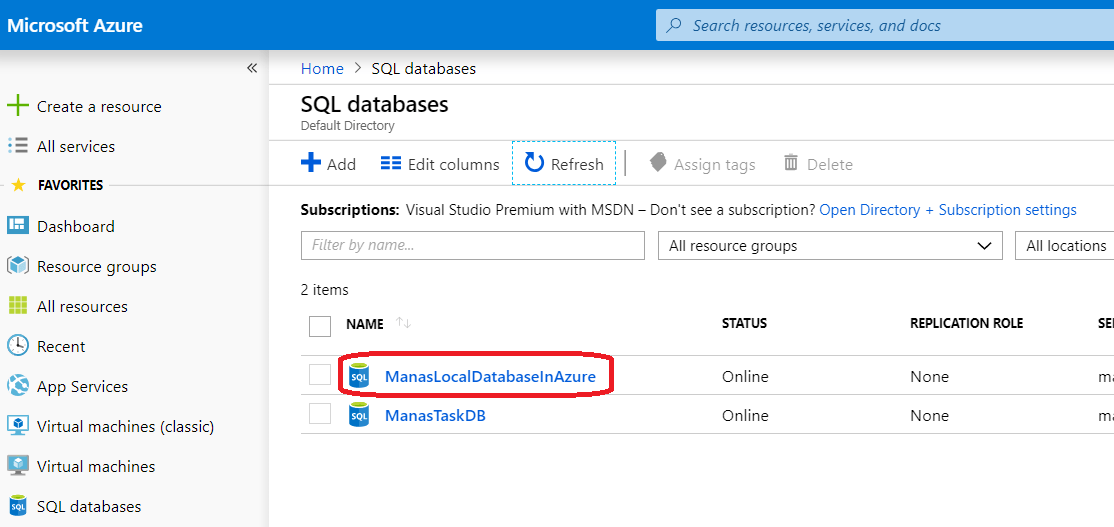The width and height of the screenshot is (1114, 527).
Task: Click the All resources grid icon
Action: coord(18,306)
